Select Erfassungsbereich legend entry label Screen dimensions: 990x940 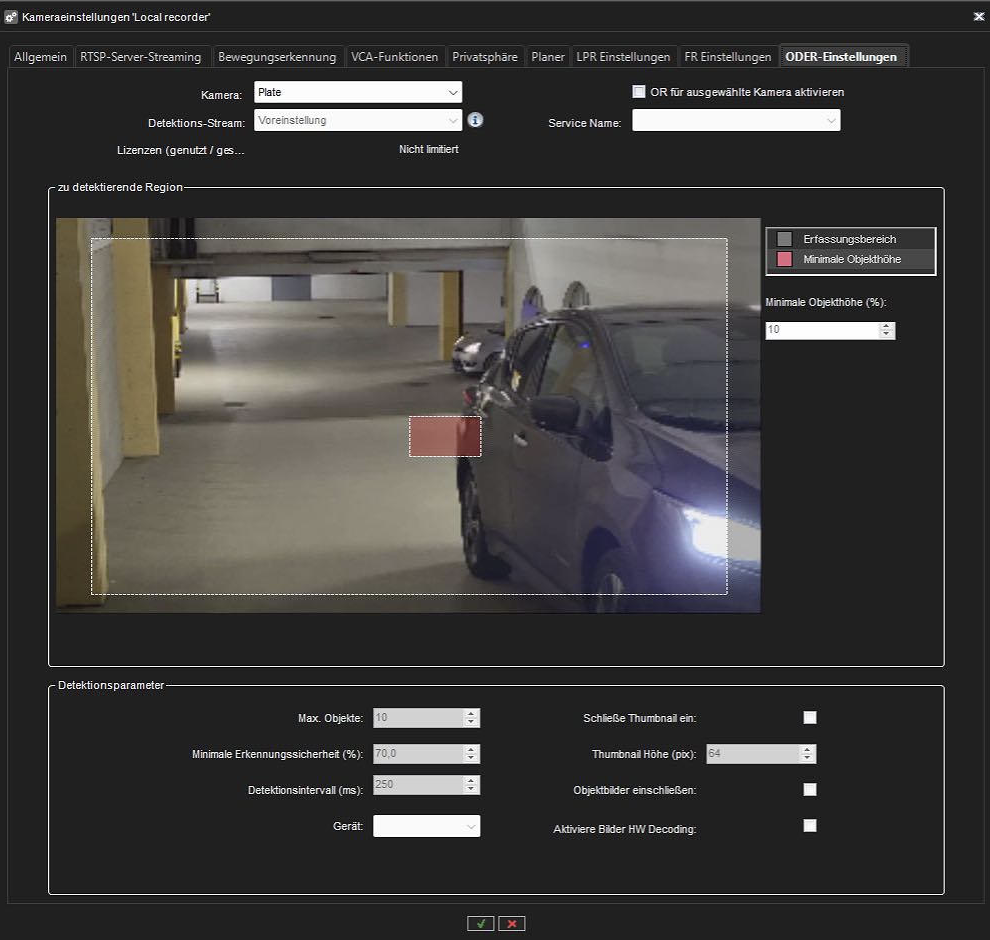pos(849,239)
